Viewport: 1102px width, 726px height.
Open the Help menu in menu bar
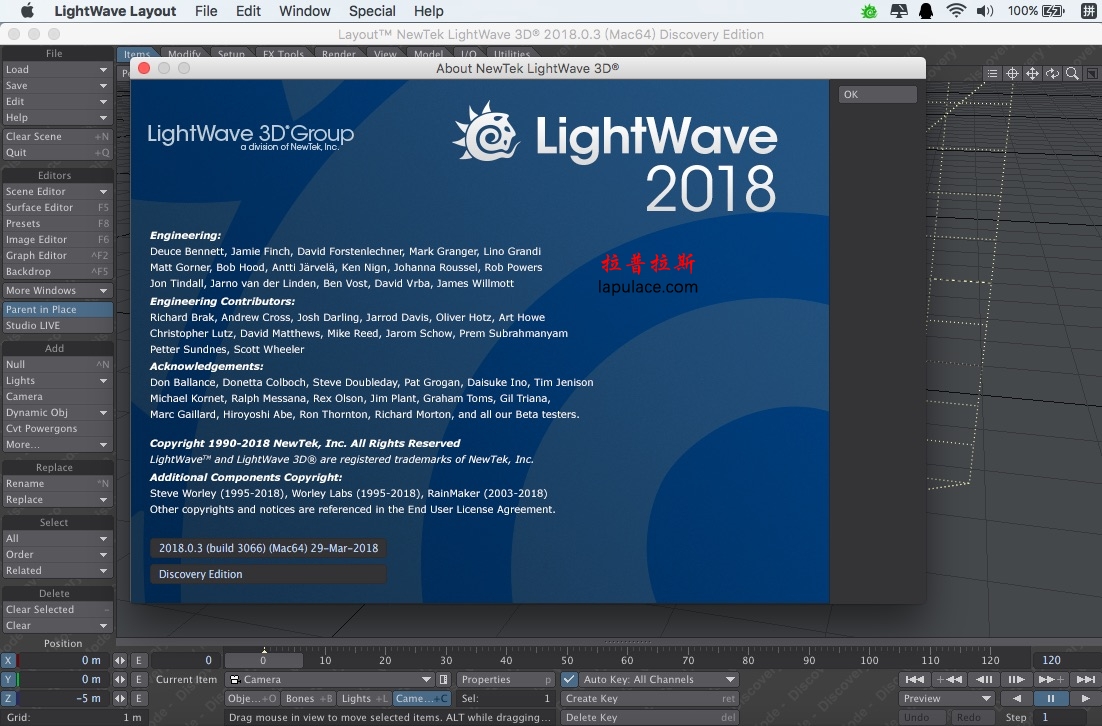(428, 11)
